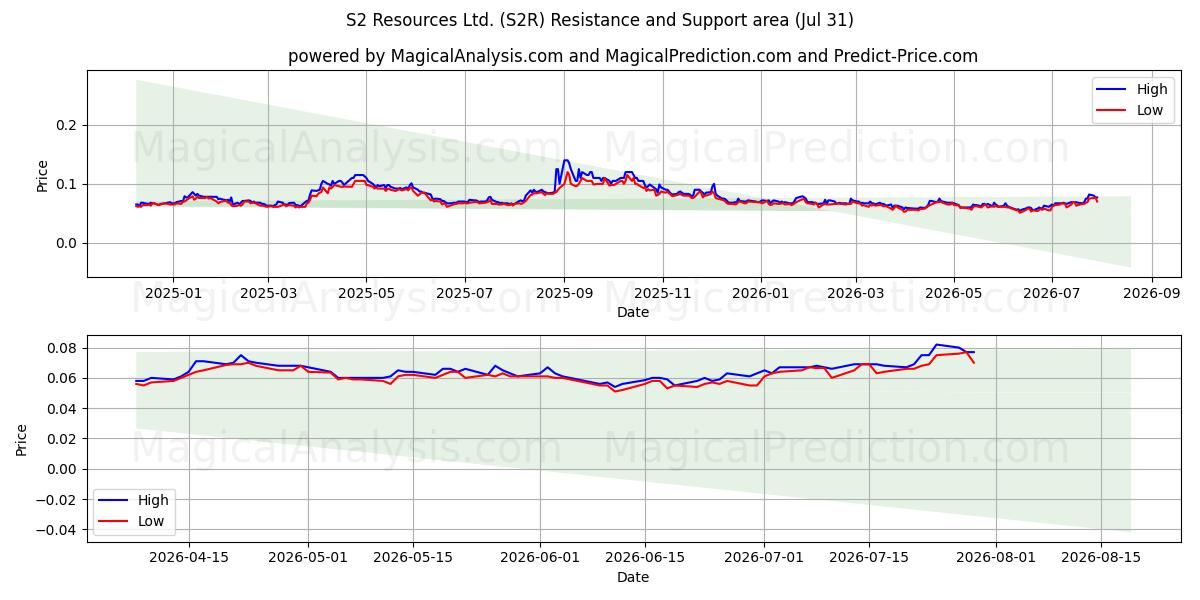The image size is (1200, 600).
Task: Click the top chart 'Price' y-axis label
Action: coord(42,174)
